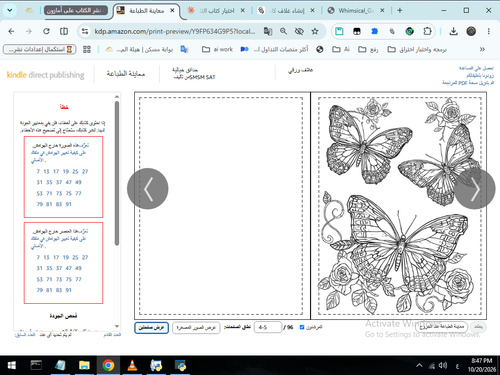Go to the next page spread using the right arrow
This screenshot has width=500, height=375.
click(x=475, y=189)
